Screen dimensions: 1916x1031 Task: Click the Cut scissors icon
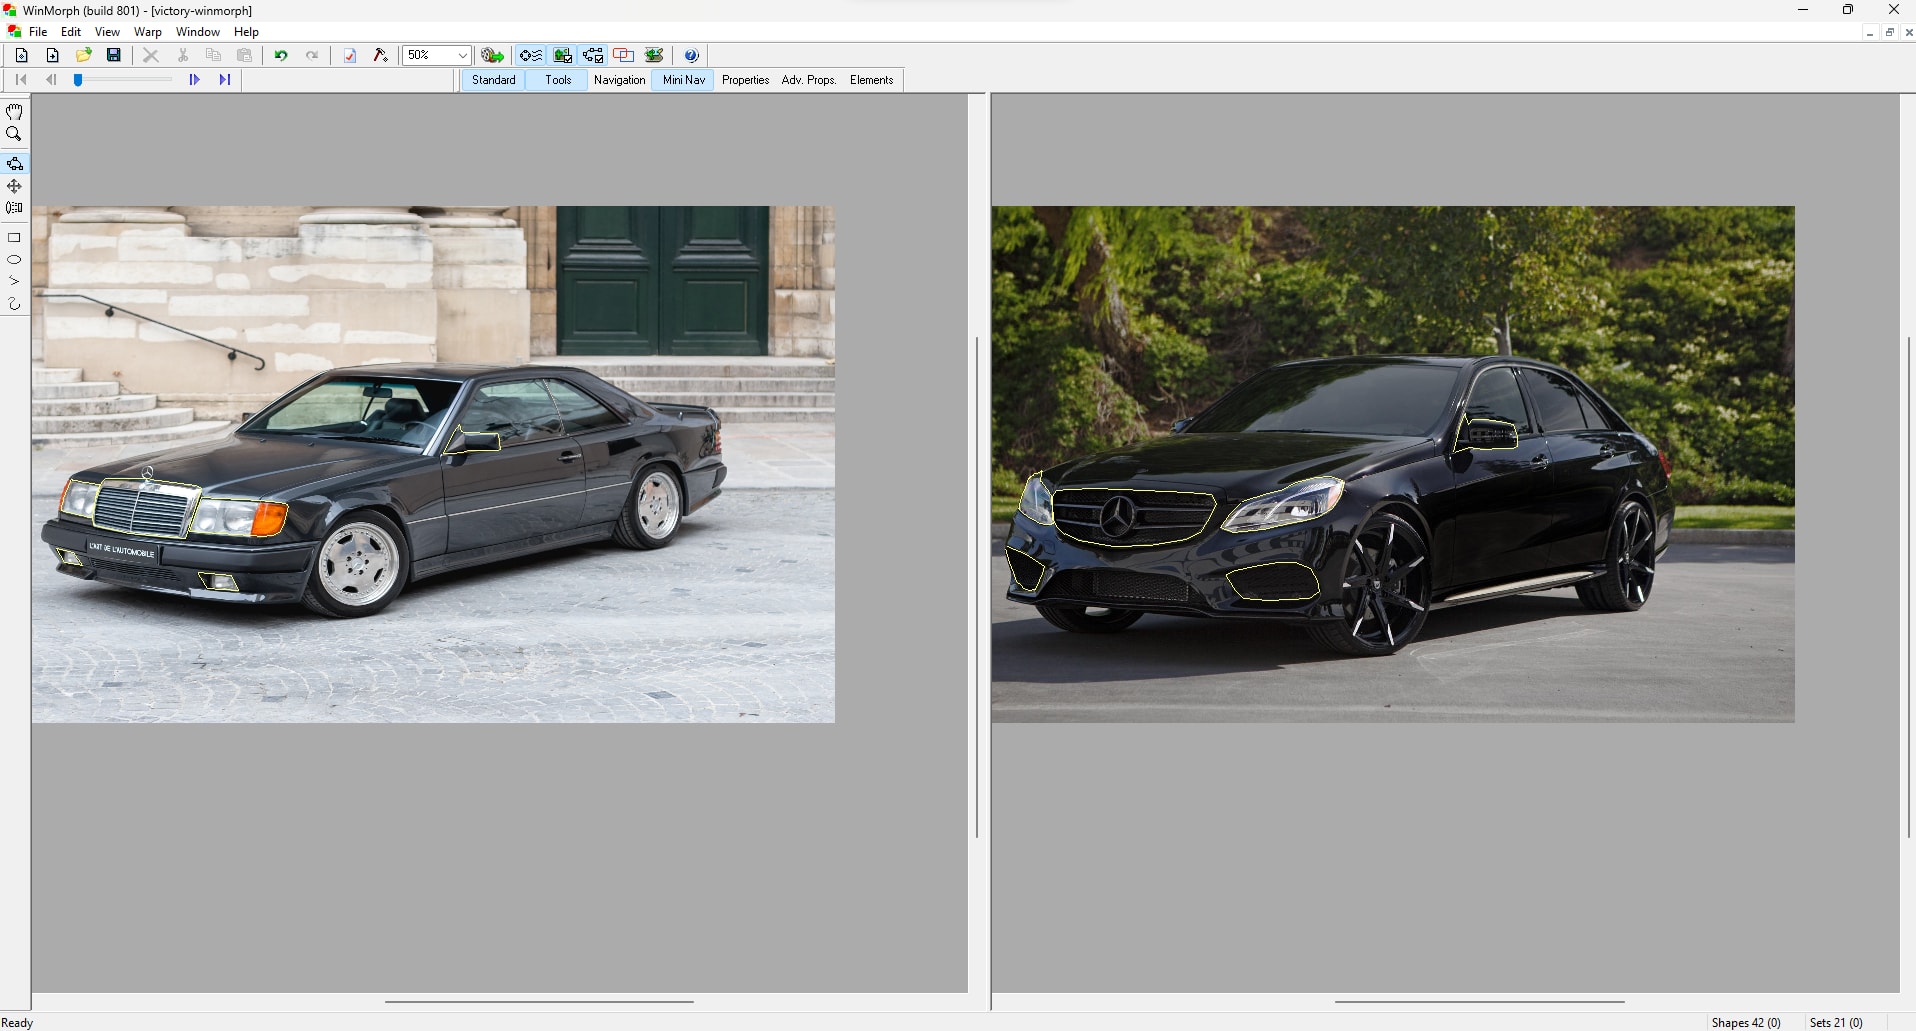[x=182, y=55]
